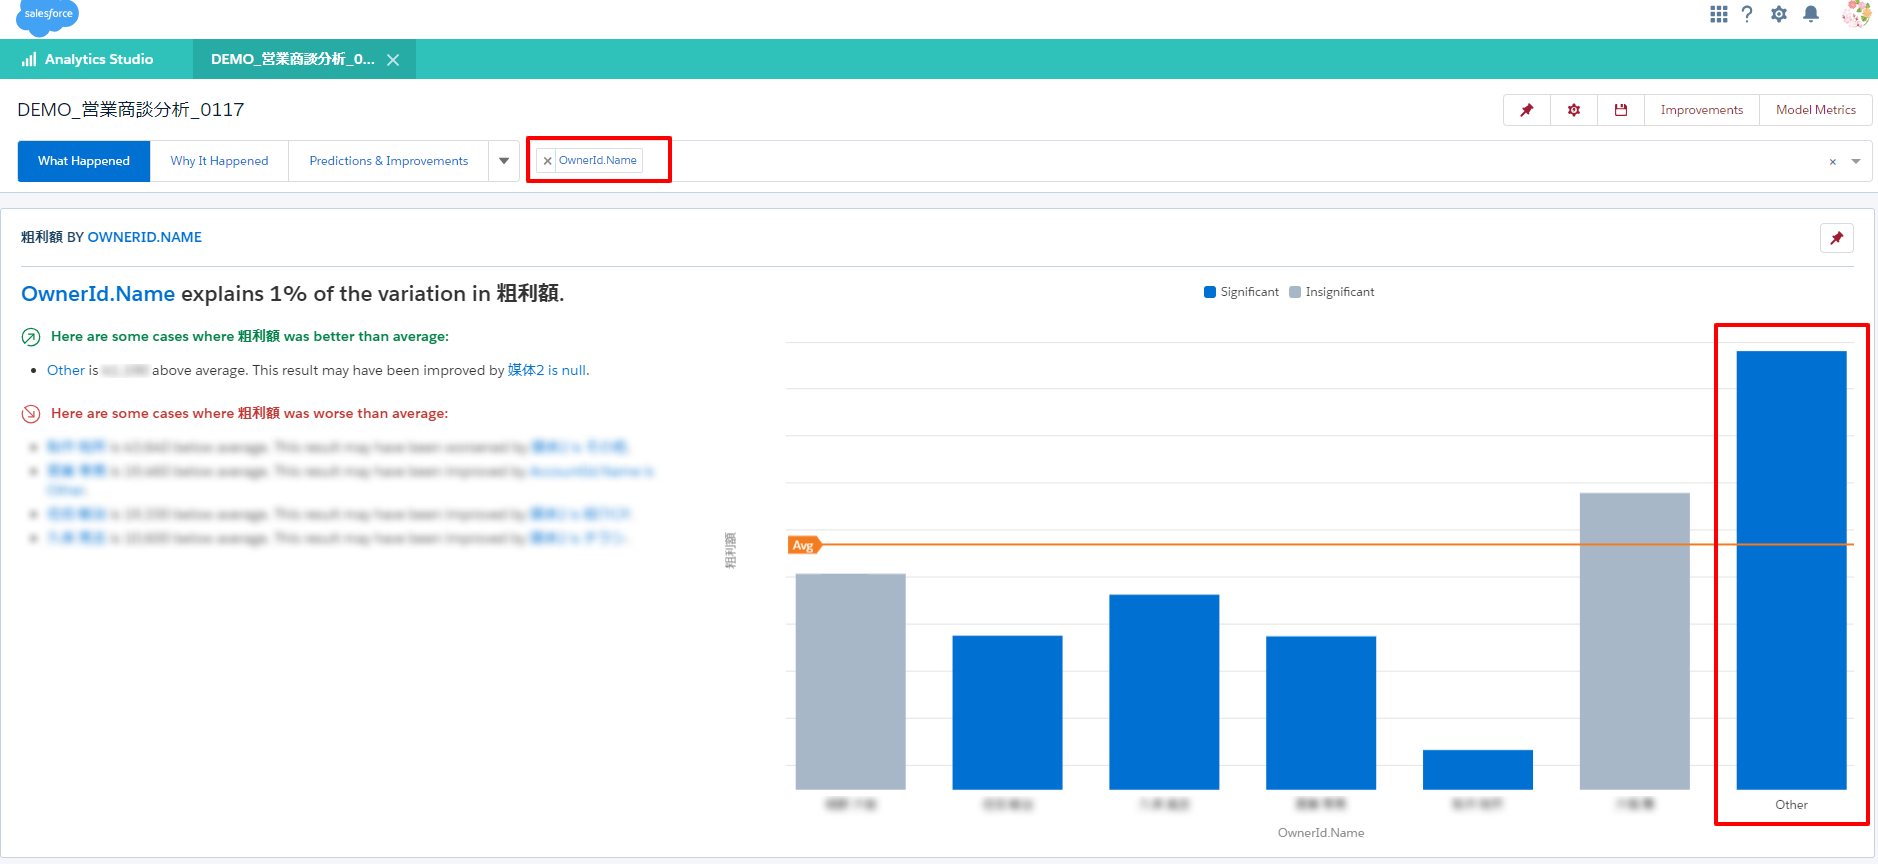1878x864 pixels.
Task: Switch to the Why It Happened tab
Action: coord(219,161)
